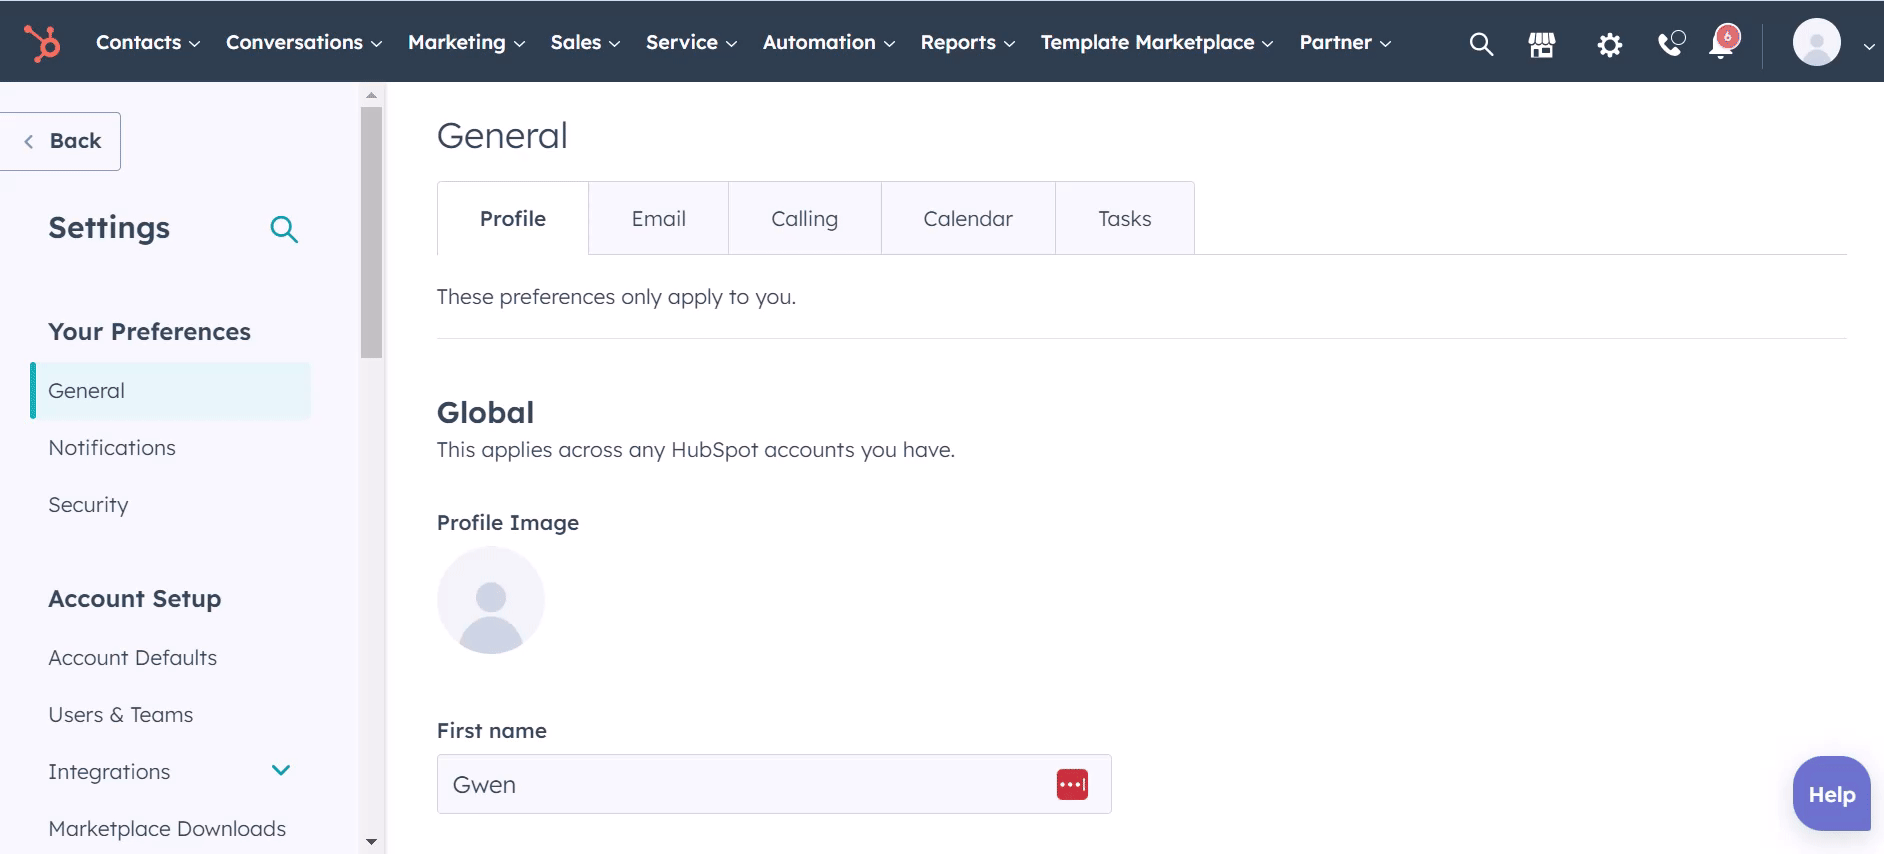This screenshot has height=854, width=1884.
Task: Open the Help button
Action: click(x=1832, y=794)
